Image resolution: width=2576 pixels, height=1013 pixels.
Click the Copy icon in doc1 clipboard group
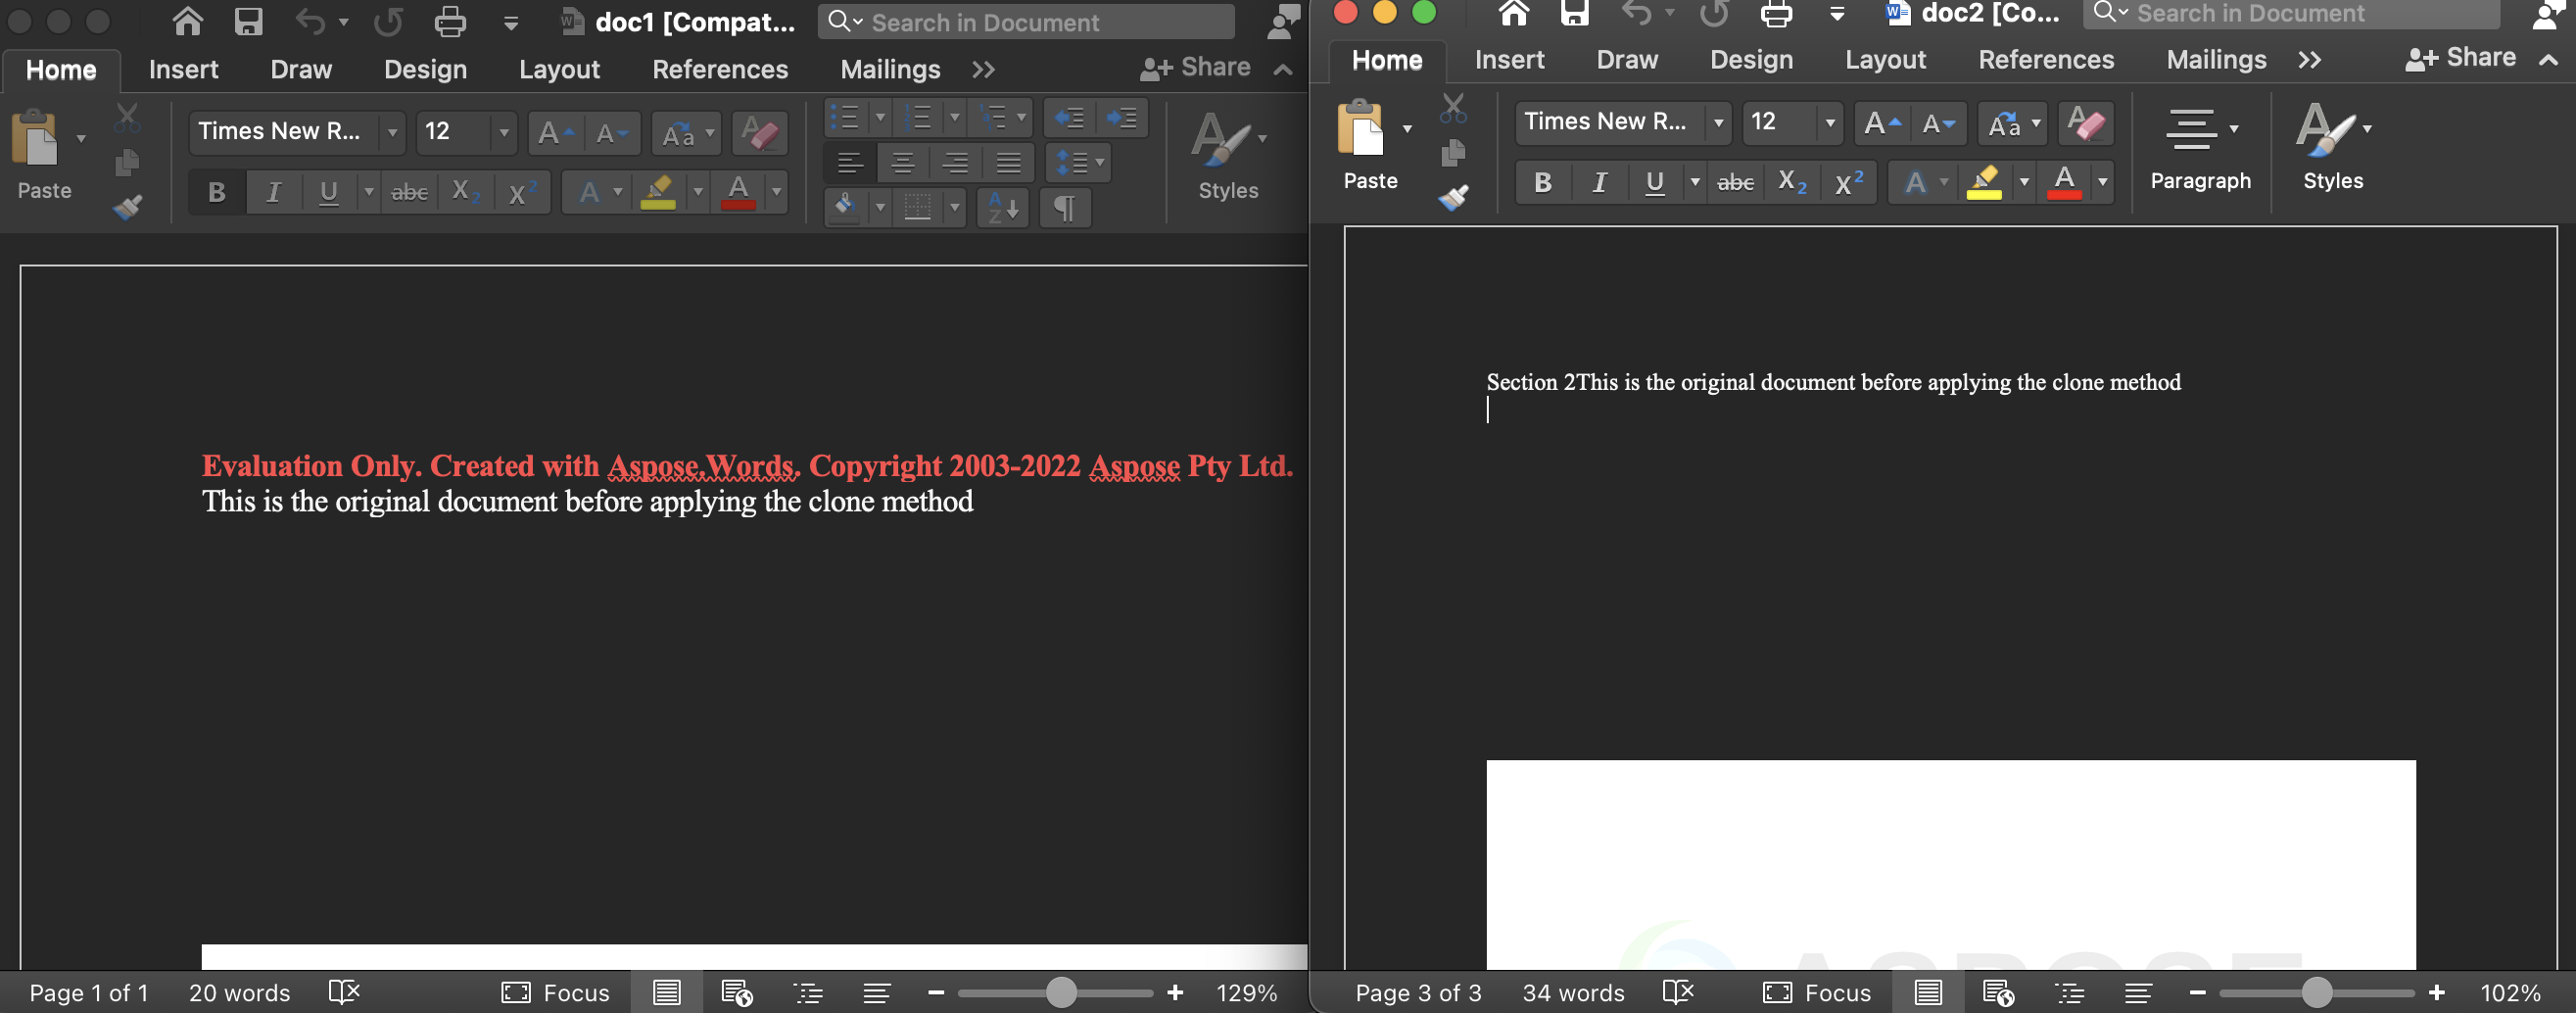(127, 163)
